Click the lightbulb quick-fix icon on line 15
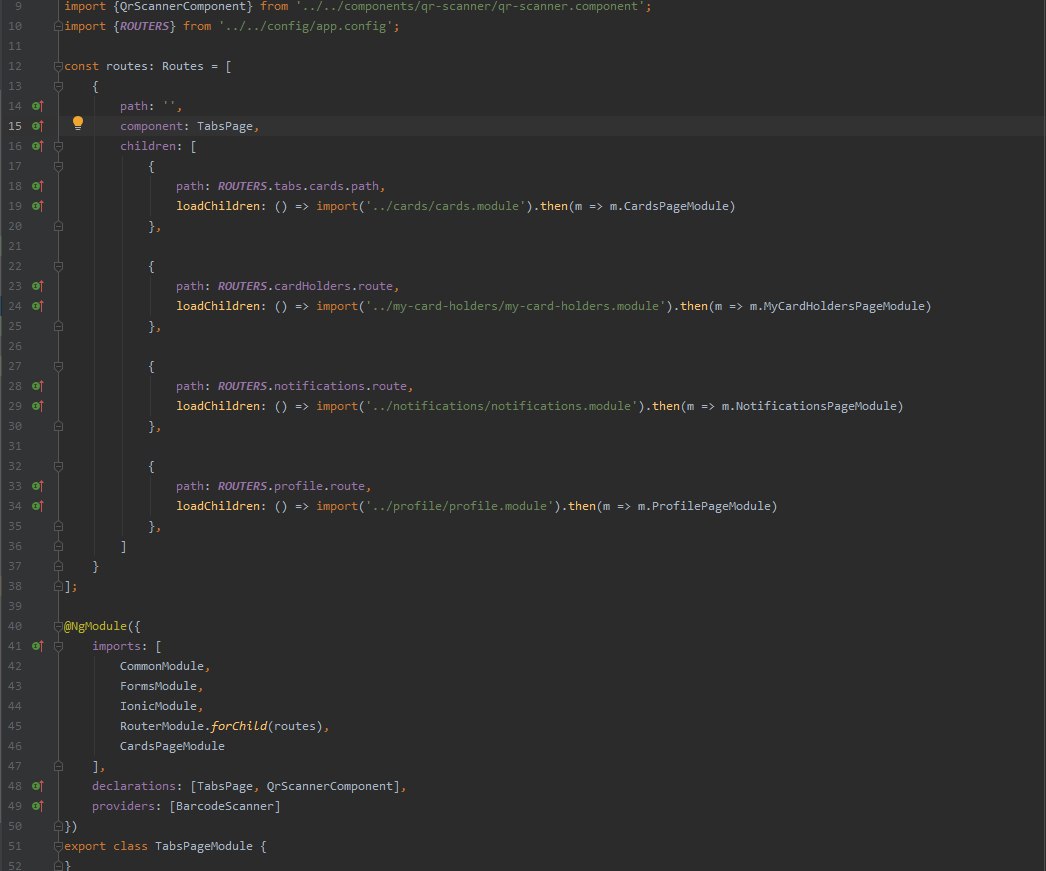 [78, 123]
